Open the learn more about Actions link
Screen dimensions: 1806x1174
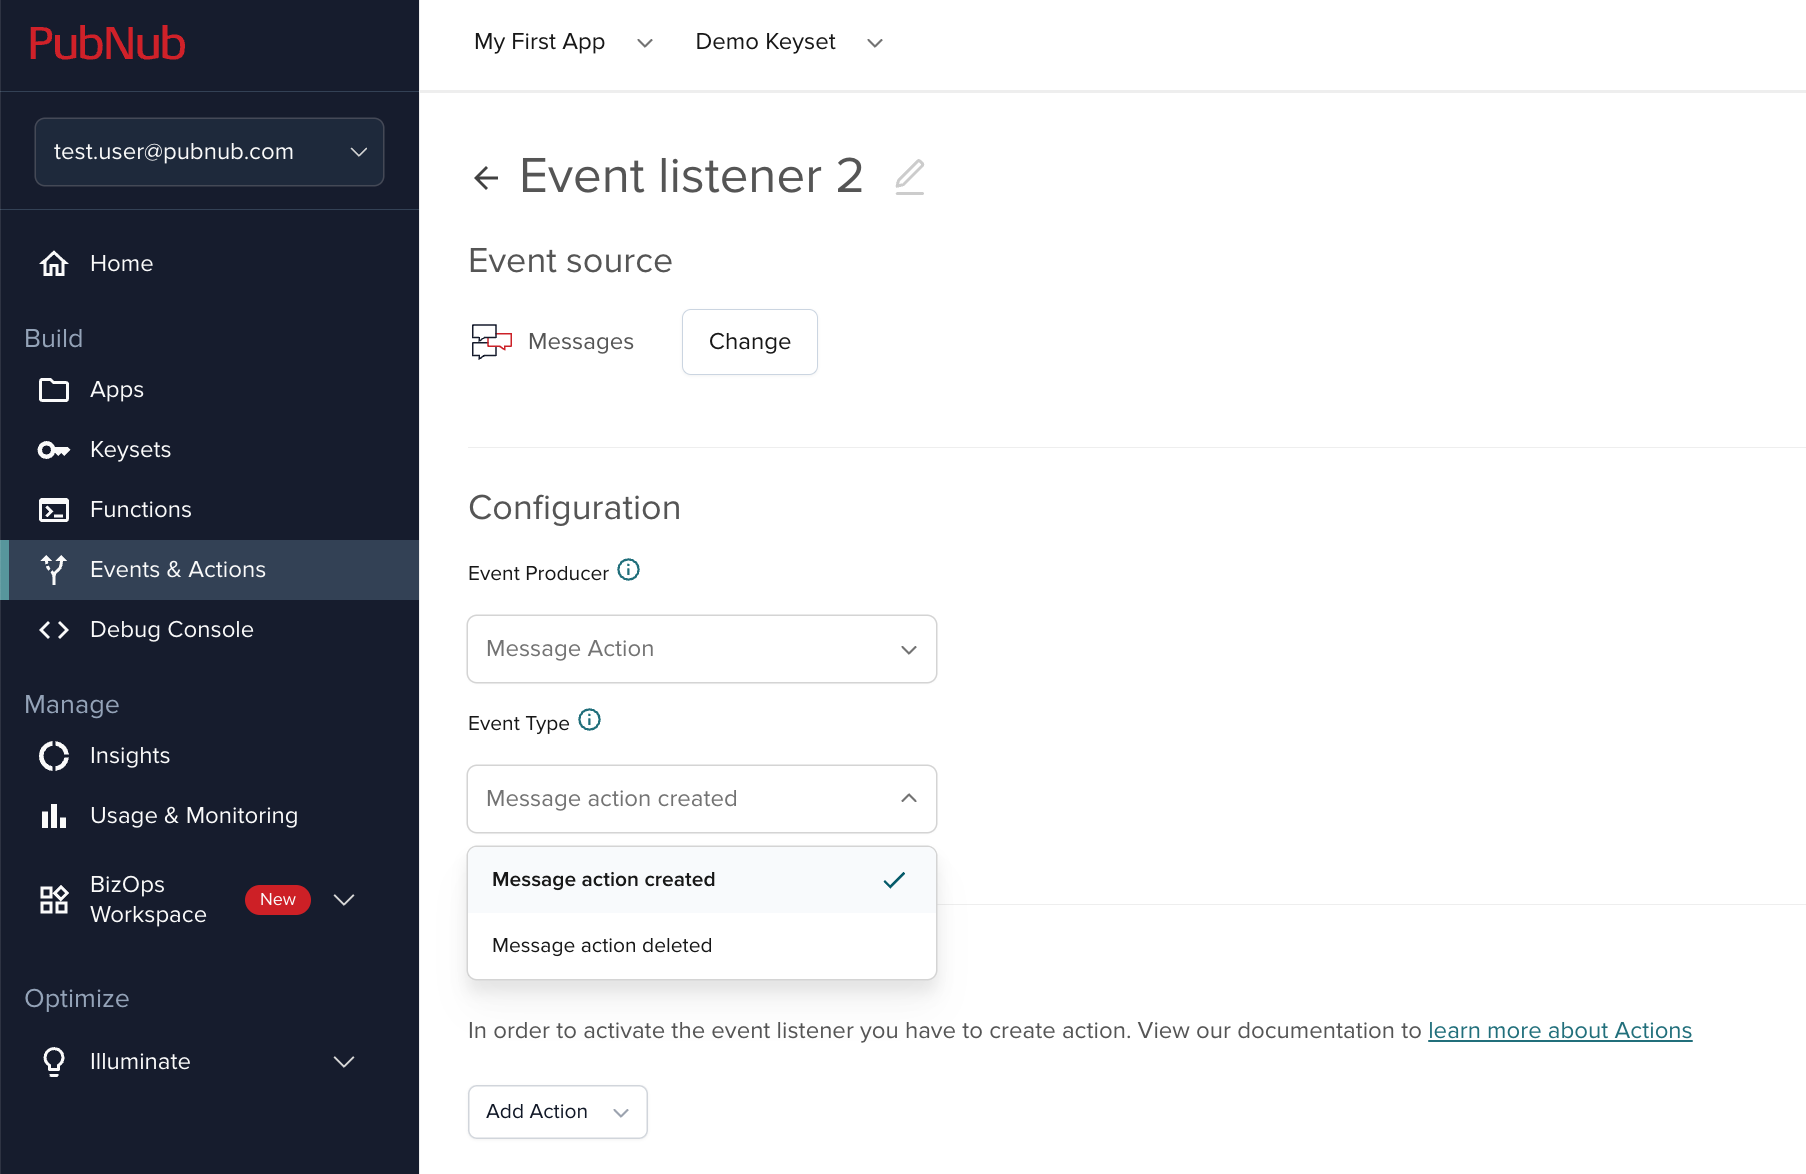1559,1030
